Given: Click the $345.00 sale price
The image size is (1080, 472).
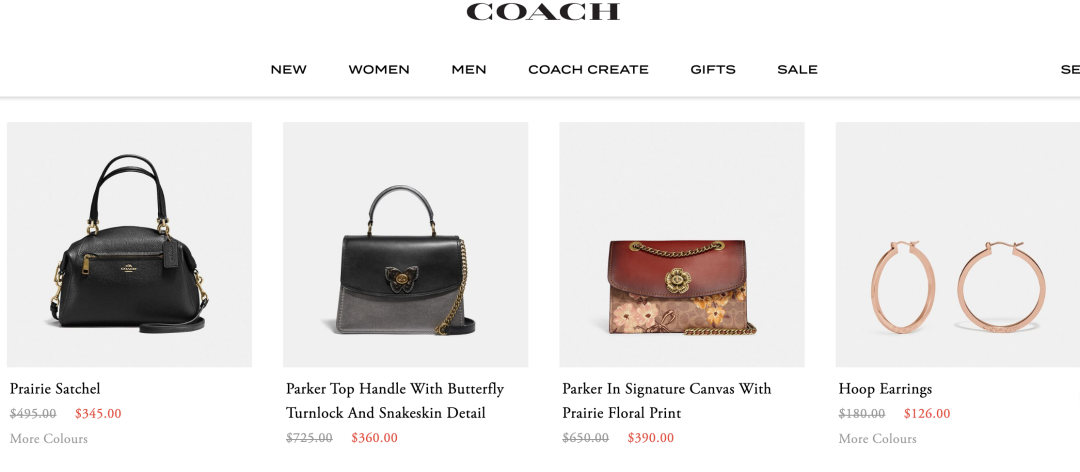Looking at the screenshot, I should 98,414.
